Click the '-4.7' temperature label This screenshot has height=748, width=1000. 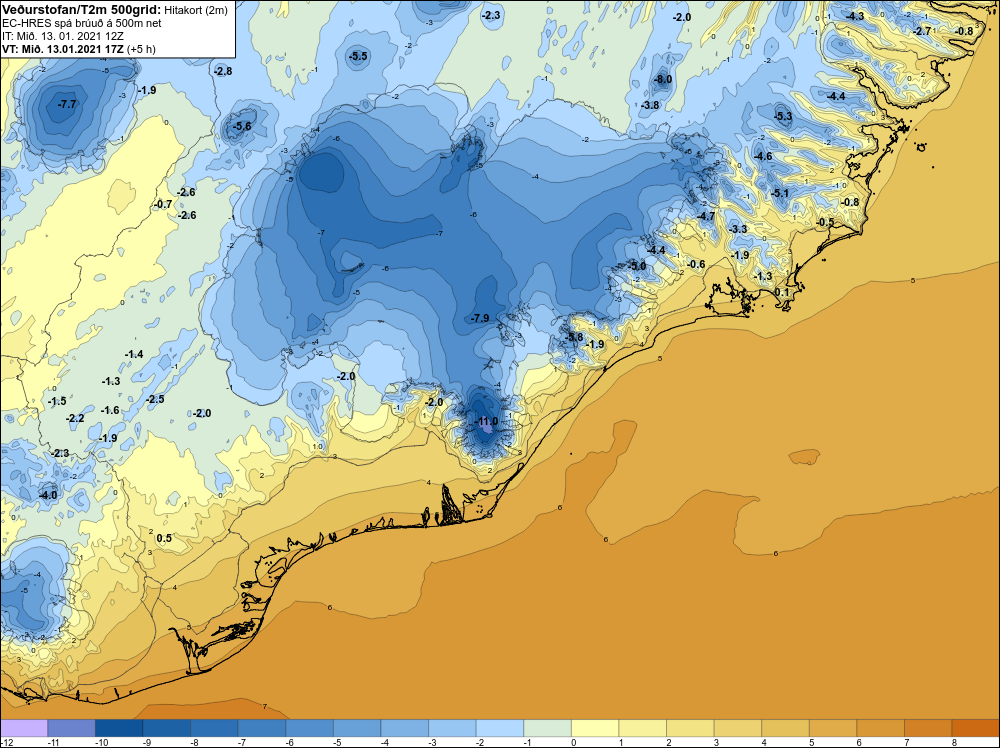pos(706,216)
